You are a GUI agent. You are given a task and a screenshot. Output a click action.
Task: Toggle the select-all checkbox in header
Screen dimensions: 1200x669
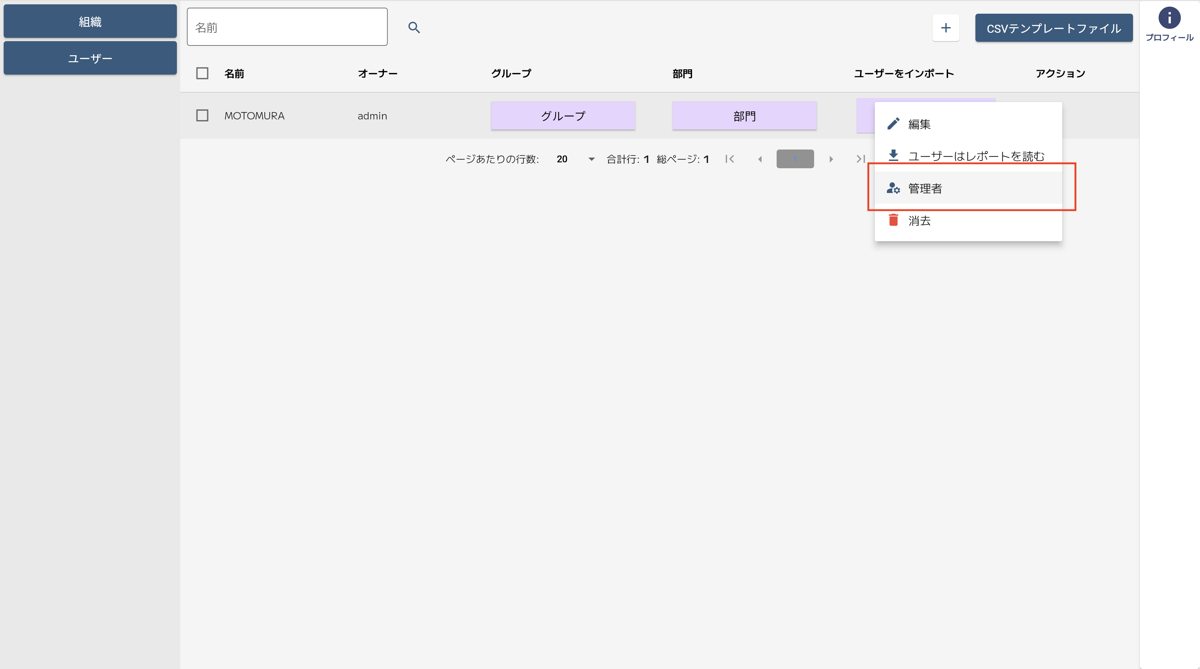pos(202,73)
